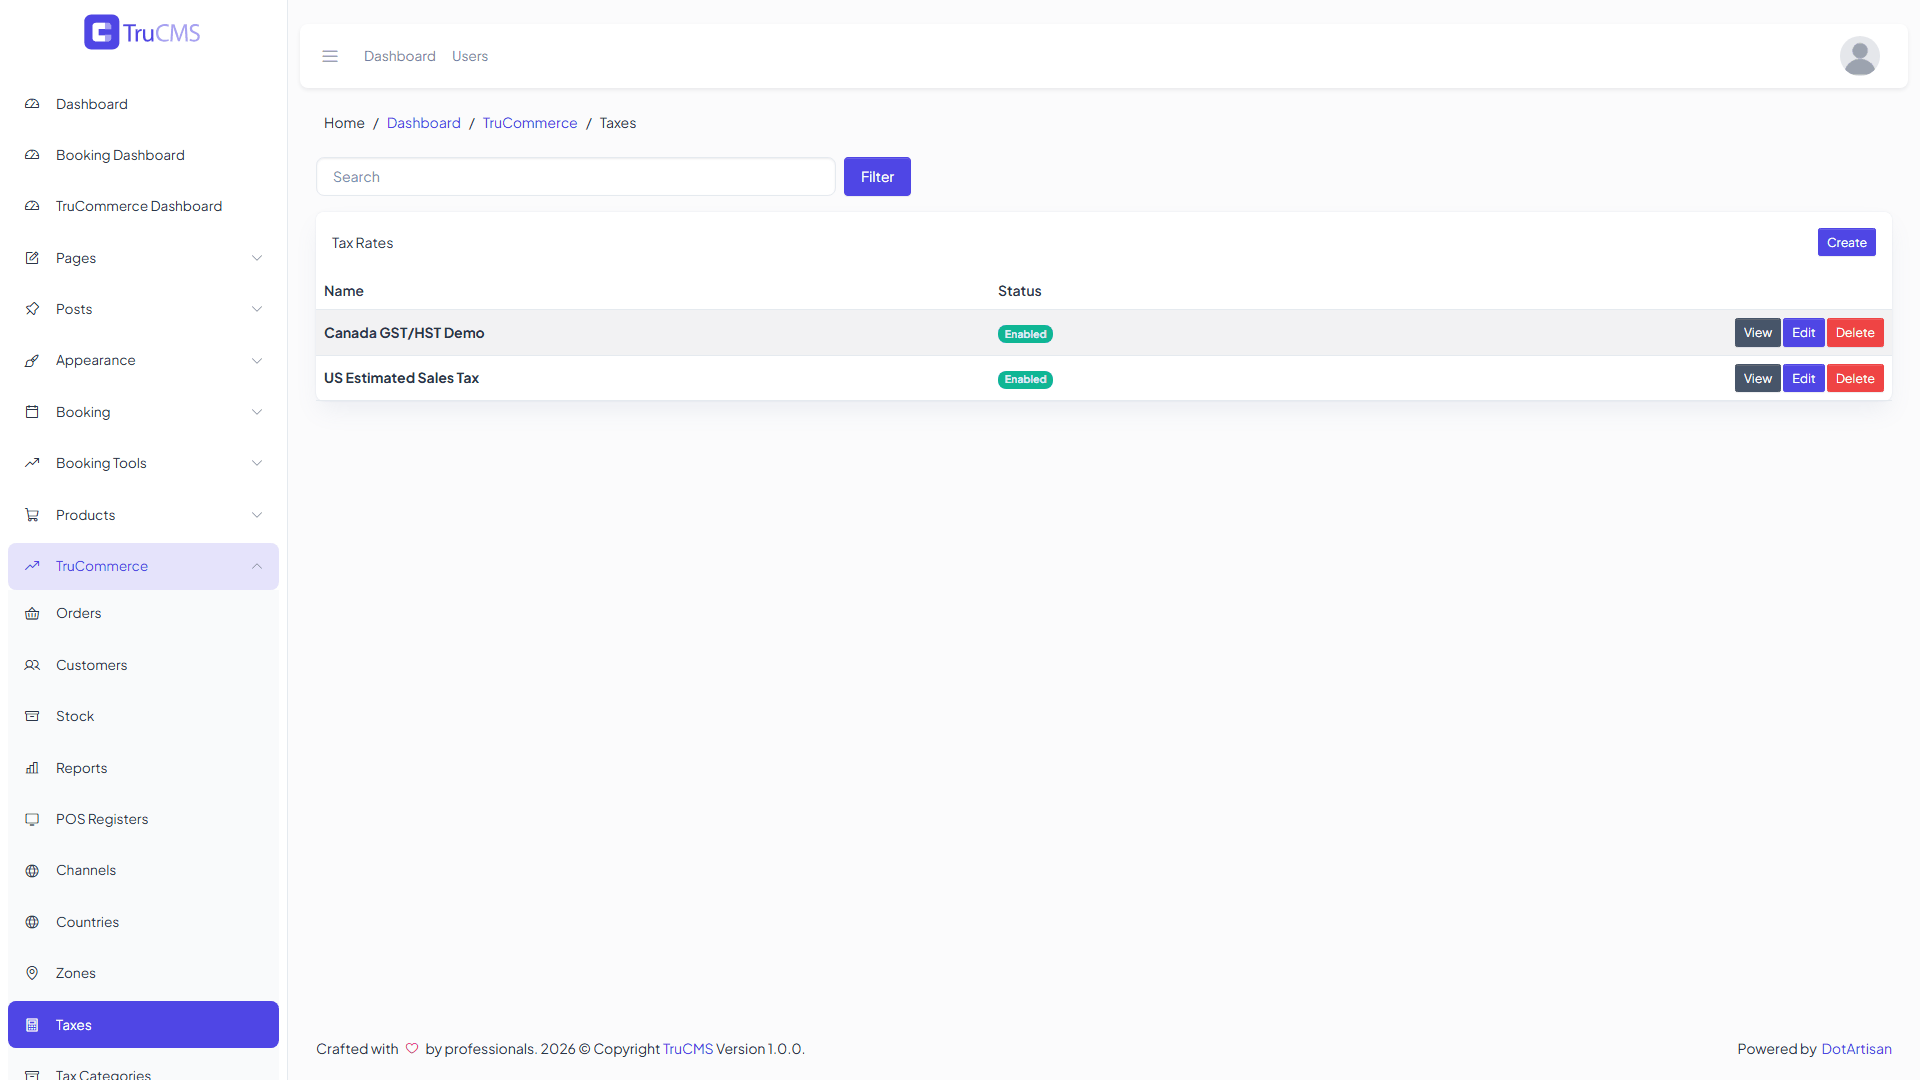Click the Reports bar chart icon
Viewport: 1920px width, 1080px height.
click(x=32, y=768)
